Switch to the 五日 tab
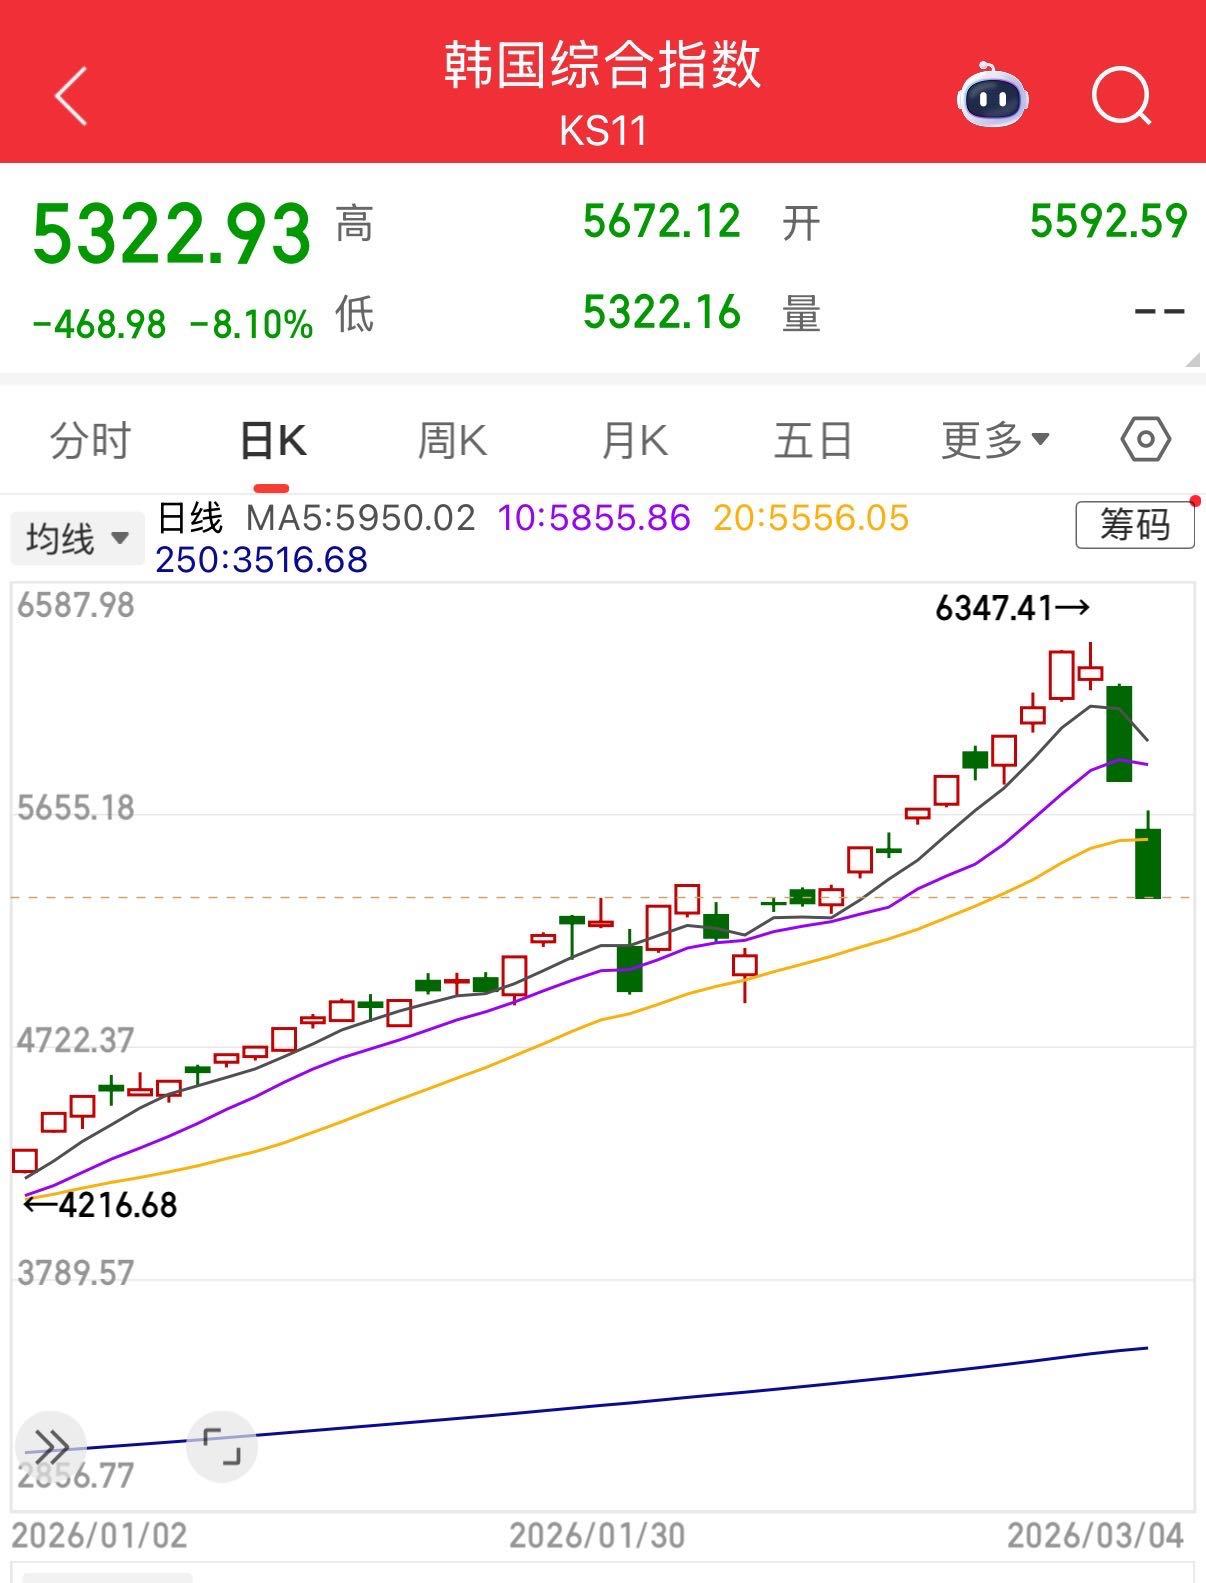This screenshot has height=1583, width=1206. [812, 440]
